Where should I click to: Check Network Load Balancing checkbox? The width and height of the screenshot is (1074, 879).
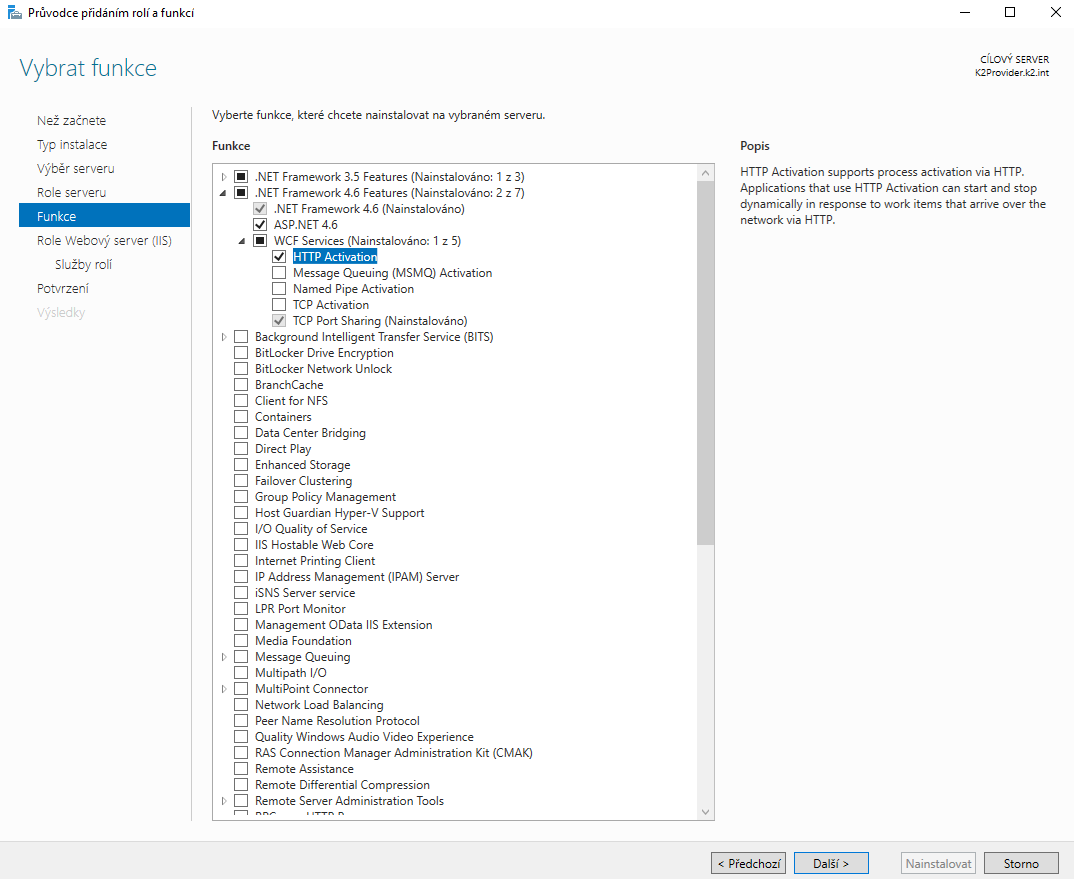[241, 705]
